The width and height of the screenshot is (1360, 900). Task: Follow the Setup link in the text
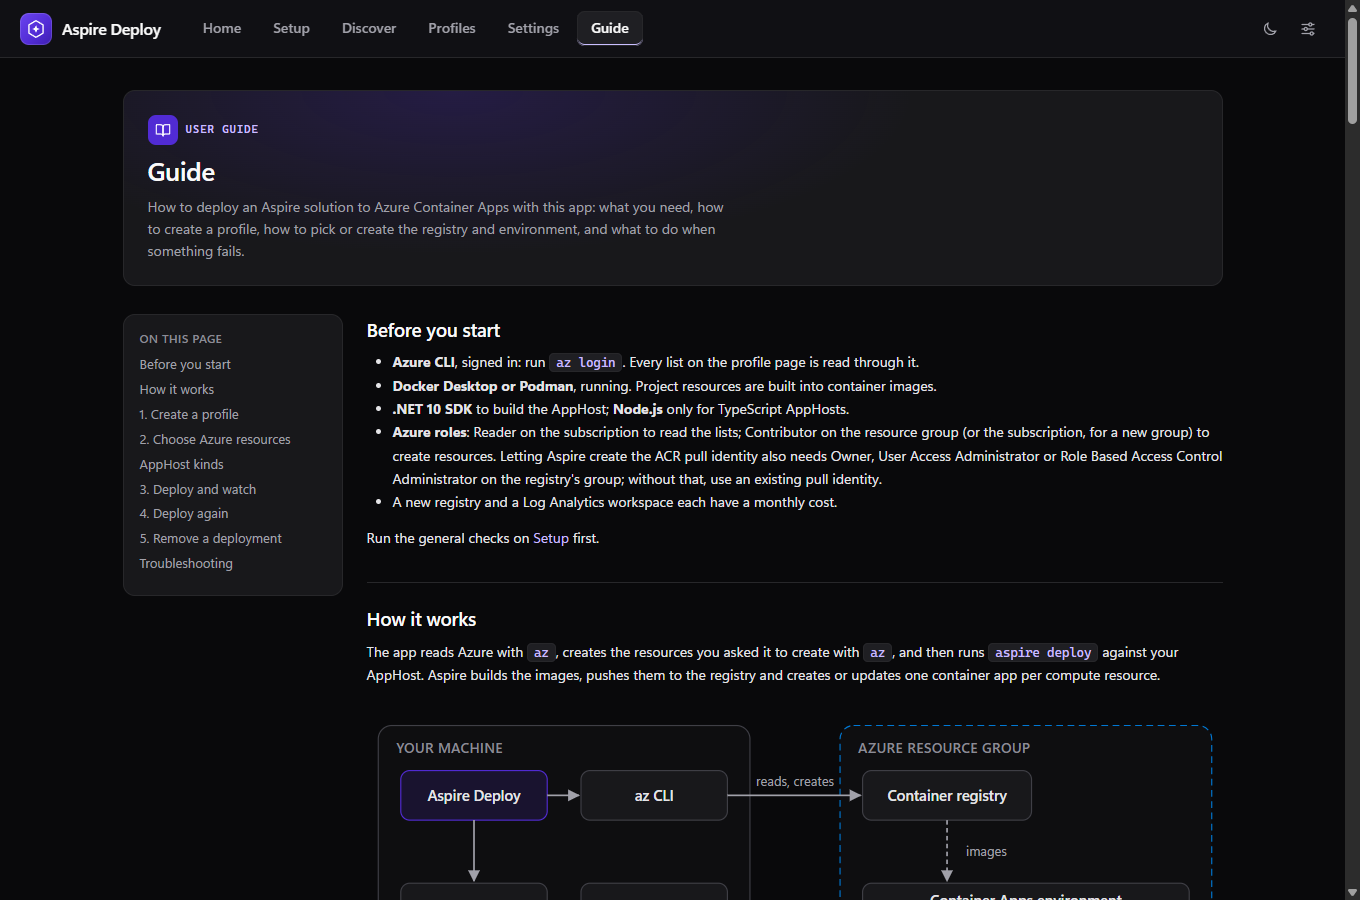point(551,538)
